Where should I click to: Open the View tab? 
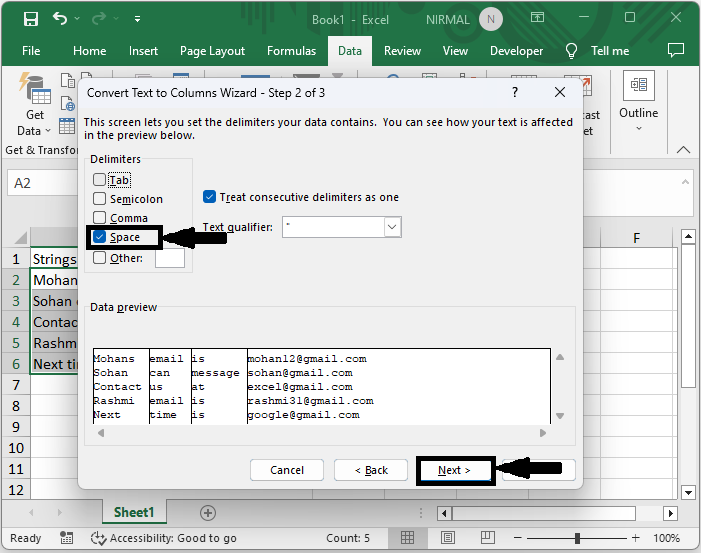click(455, 51)
